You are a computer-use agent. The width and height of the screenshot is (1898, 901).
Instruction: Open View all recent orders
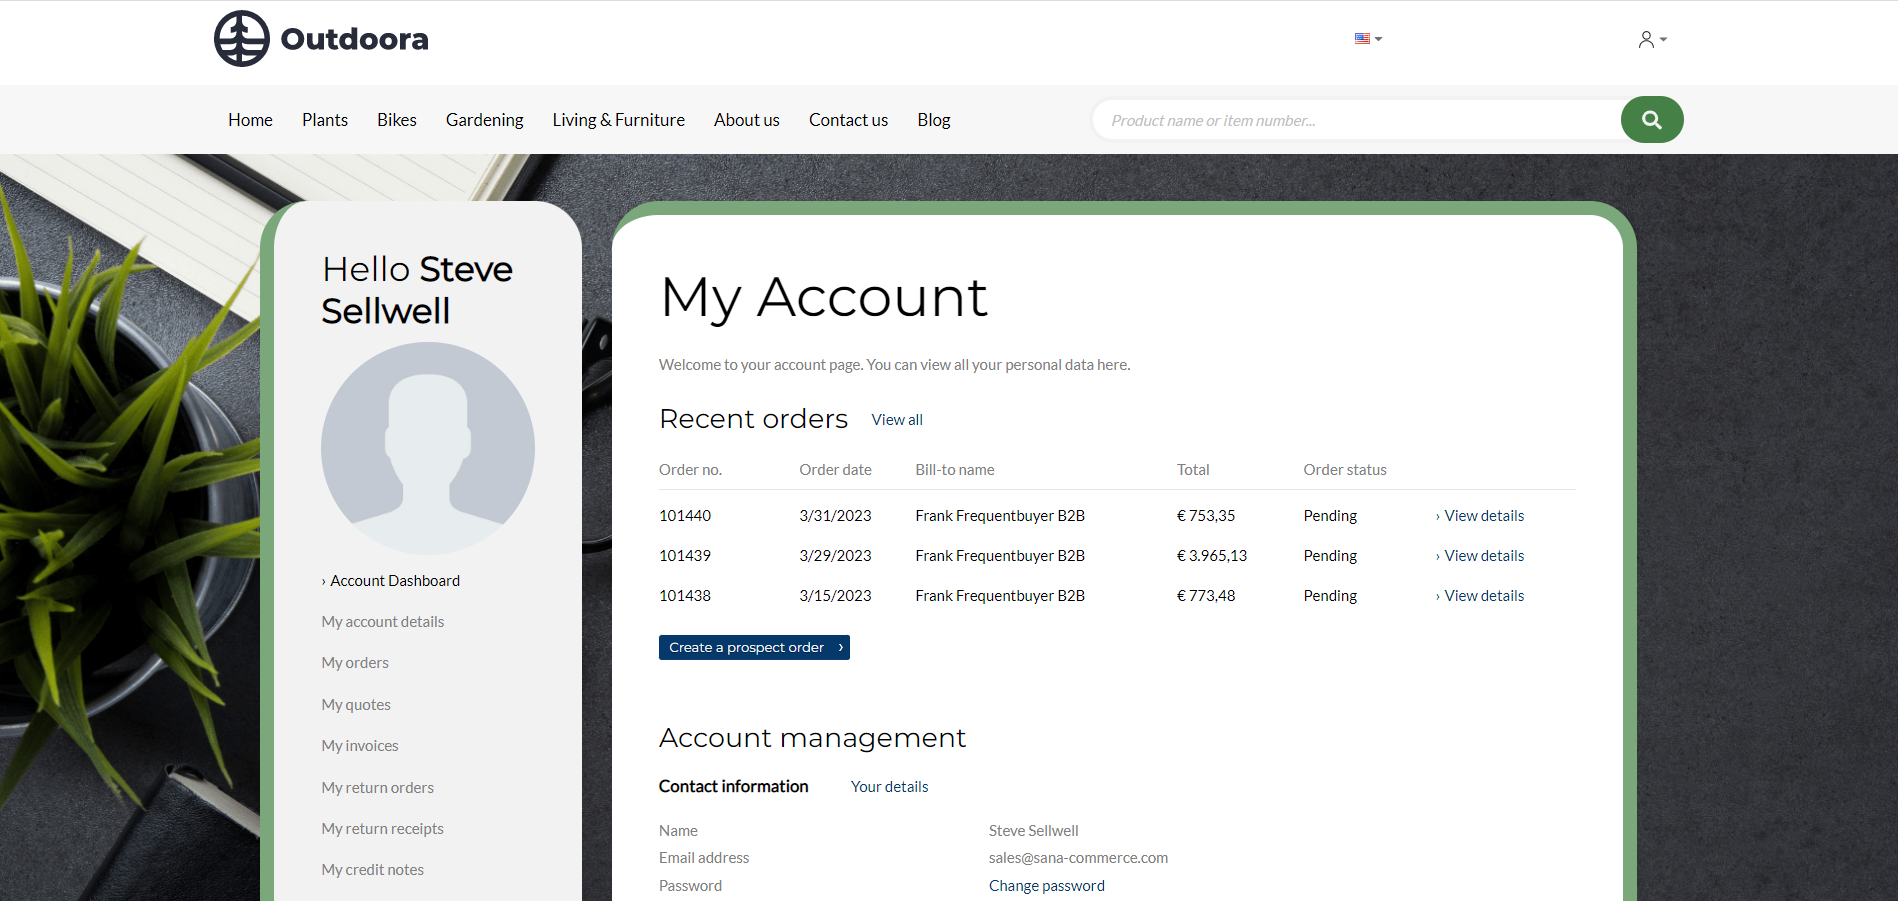pyautogui.click(x=896, y=419)
